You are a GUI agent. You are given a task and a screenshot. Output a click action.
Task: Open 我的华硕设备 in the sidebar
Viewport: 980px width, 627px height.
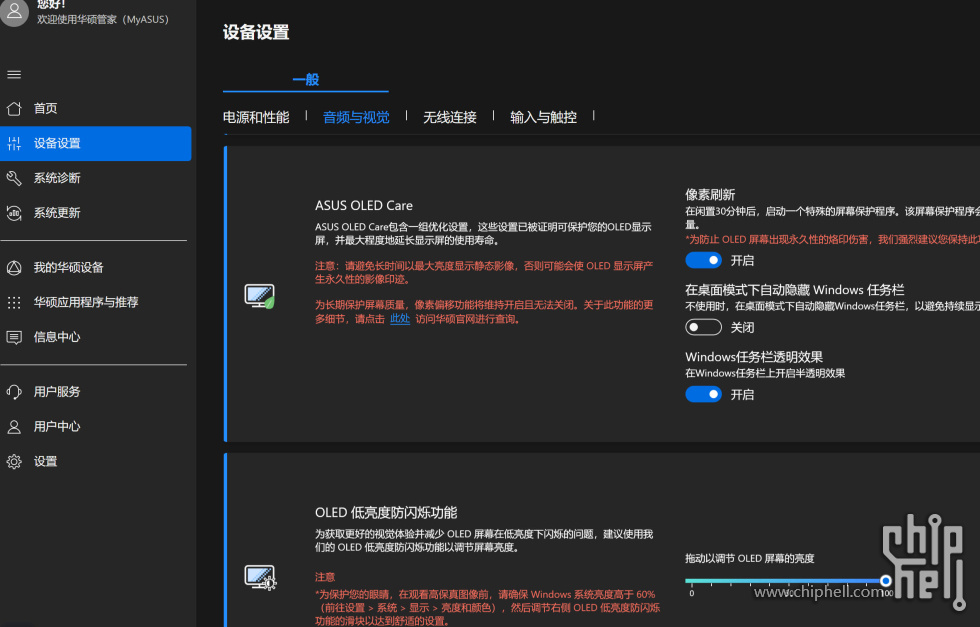click(96, 268)
